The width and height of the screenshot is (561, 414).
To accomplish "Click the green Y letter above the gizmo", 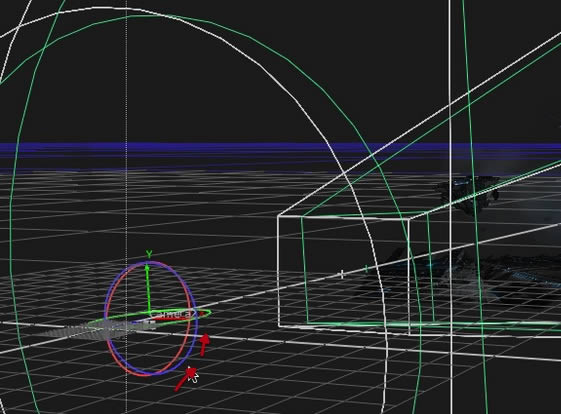I will (149, 254).
